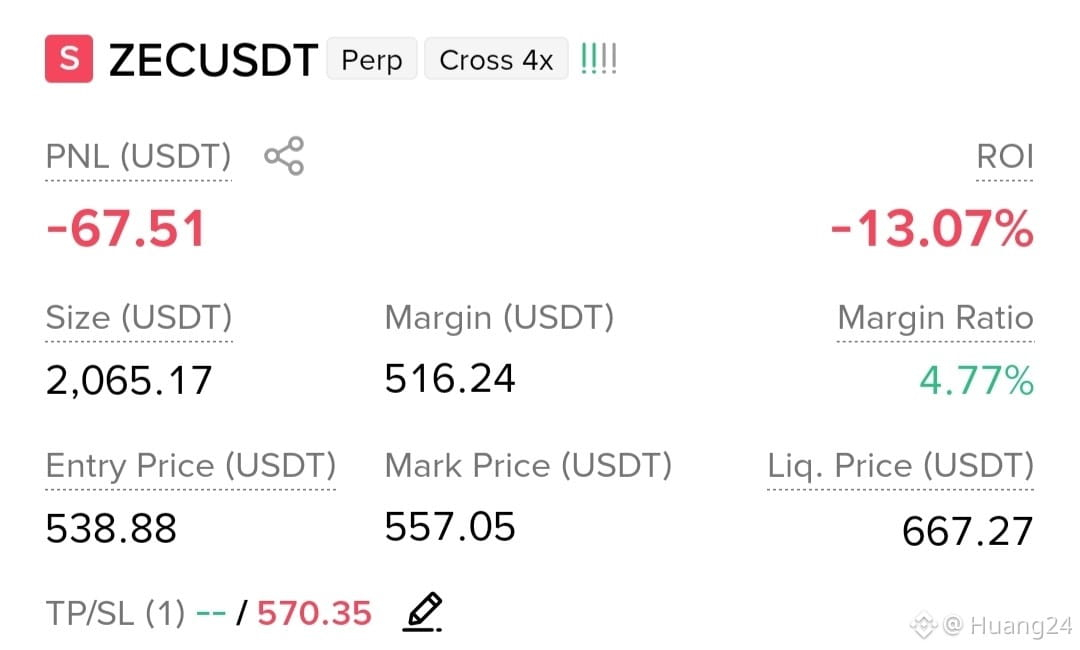Tap the Huang24 watermark logo

(923, 625)
